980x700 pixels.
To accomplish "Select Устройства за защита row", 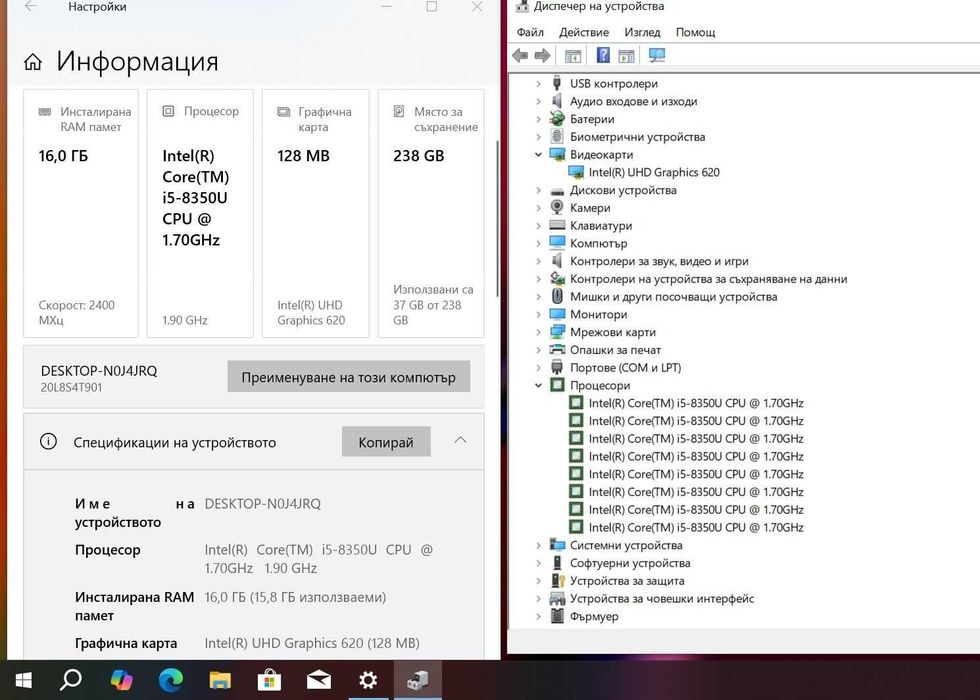I will 626,581.
